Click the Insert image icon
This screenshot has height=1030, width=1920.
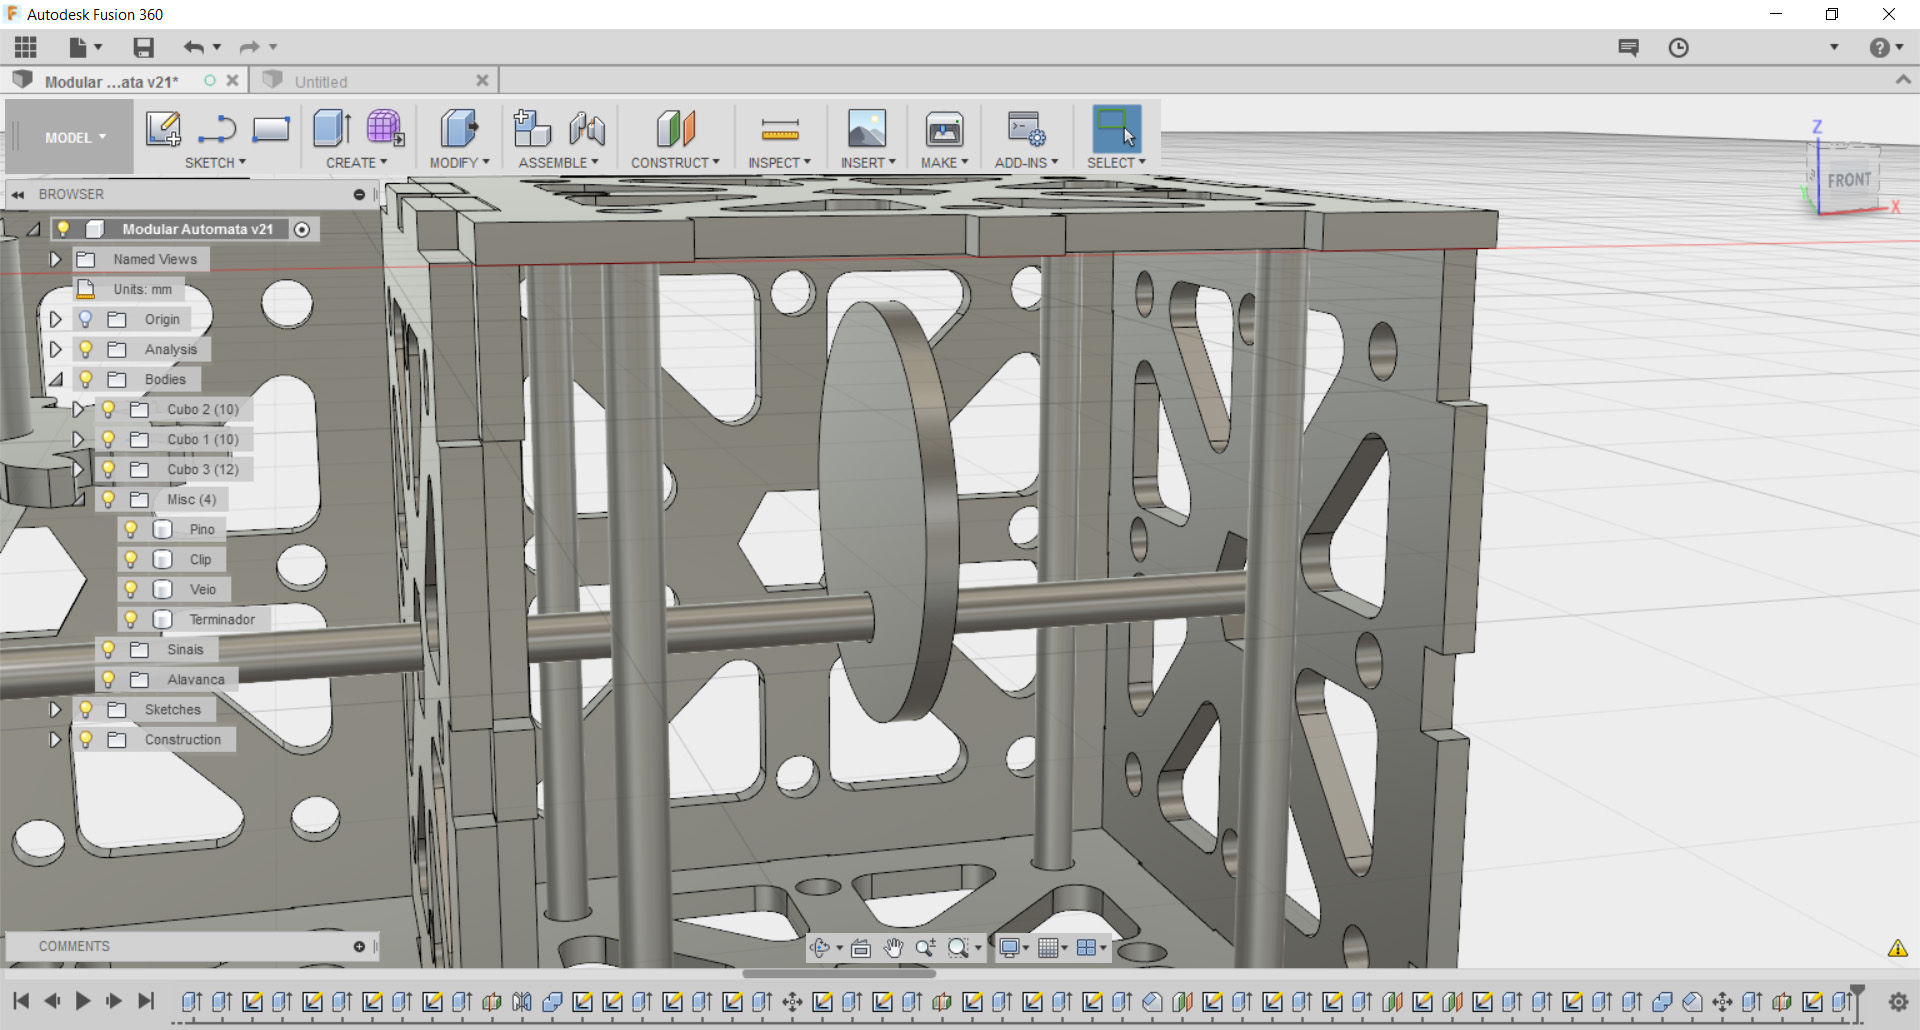867,129
